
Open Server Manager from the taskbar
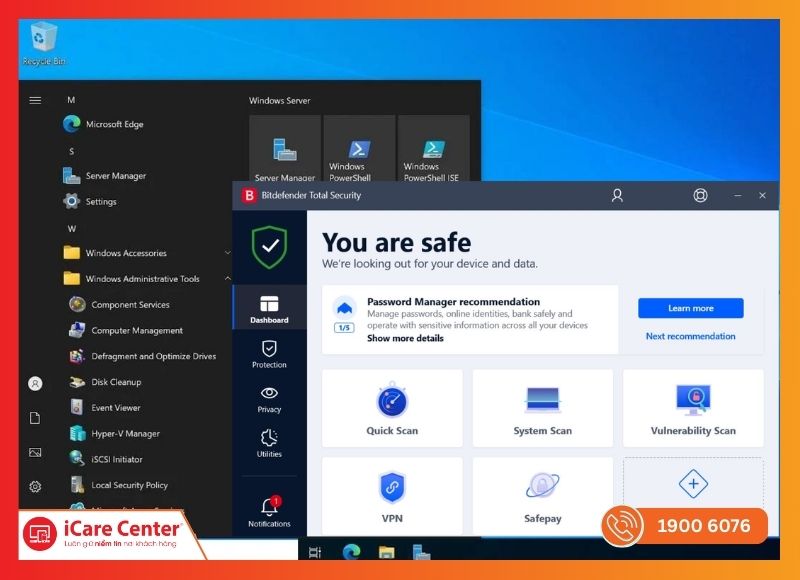pos(421,552)
